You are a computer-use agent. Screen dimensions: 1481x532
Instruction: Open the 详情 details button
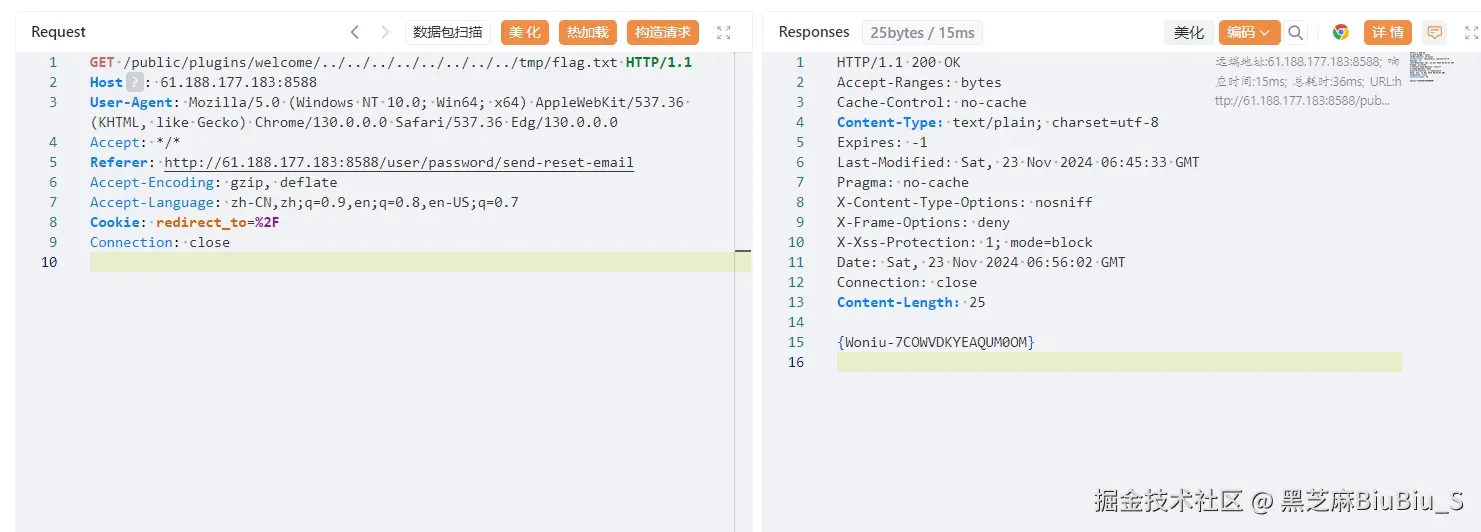pos(1388,33)
